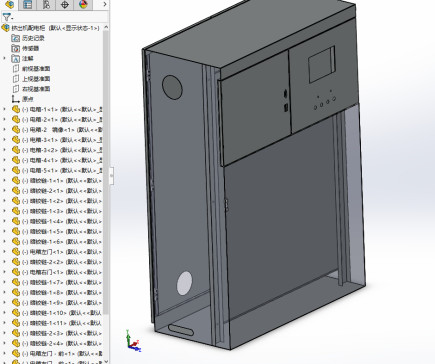The width and height of the screenshot is (435, 364).
Task: Expand the 暗铰链-2<1> component
Action: click(x=4, y=190)
